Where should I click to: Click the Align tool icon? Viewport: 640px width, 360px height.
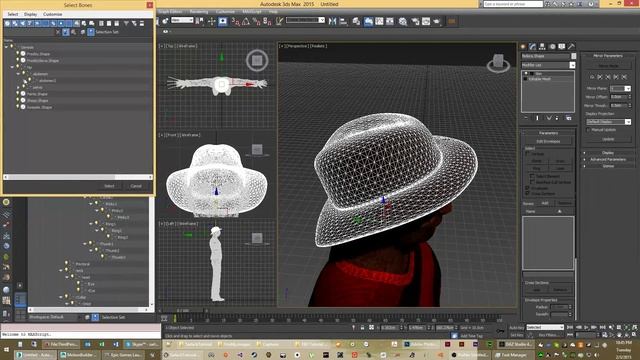pyautogui.click(x=343, y=21)
